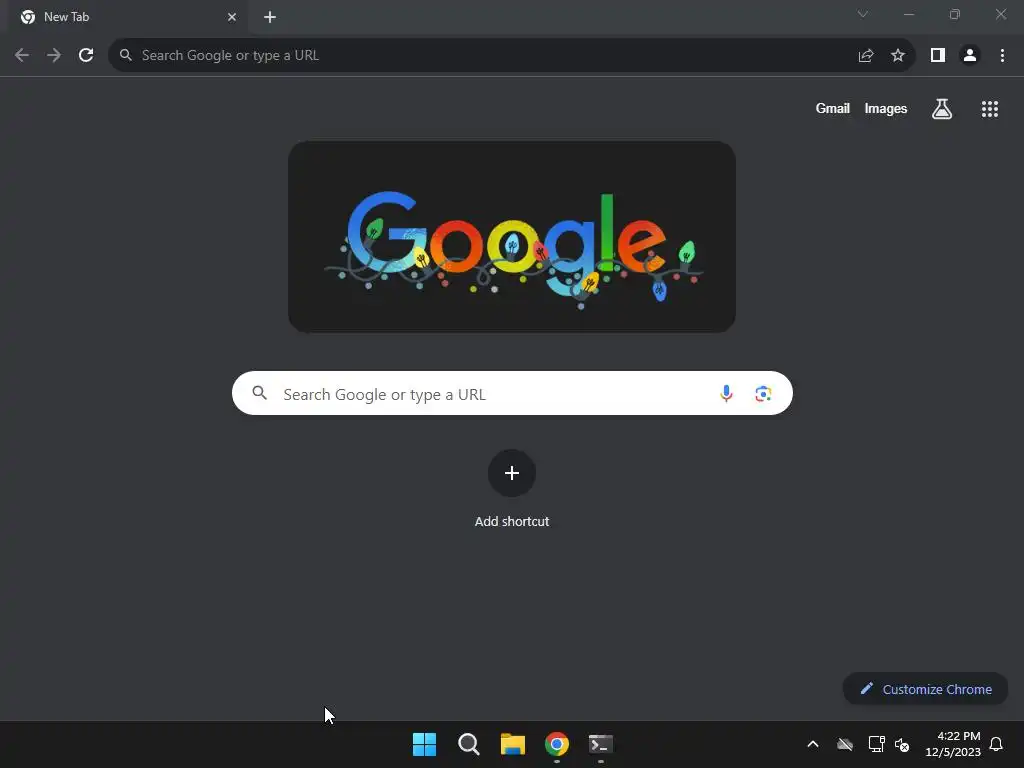
Task: Click the Chrome taskbar icon
Action: (x=557, y=744)
